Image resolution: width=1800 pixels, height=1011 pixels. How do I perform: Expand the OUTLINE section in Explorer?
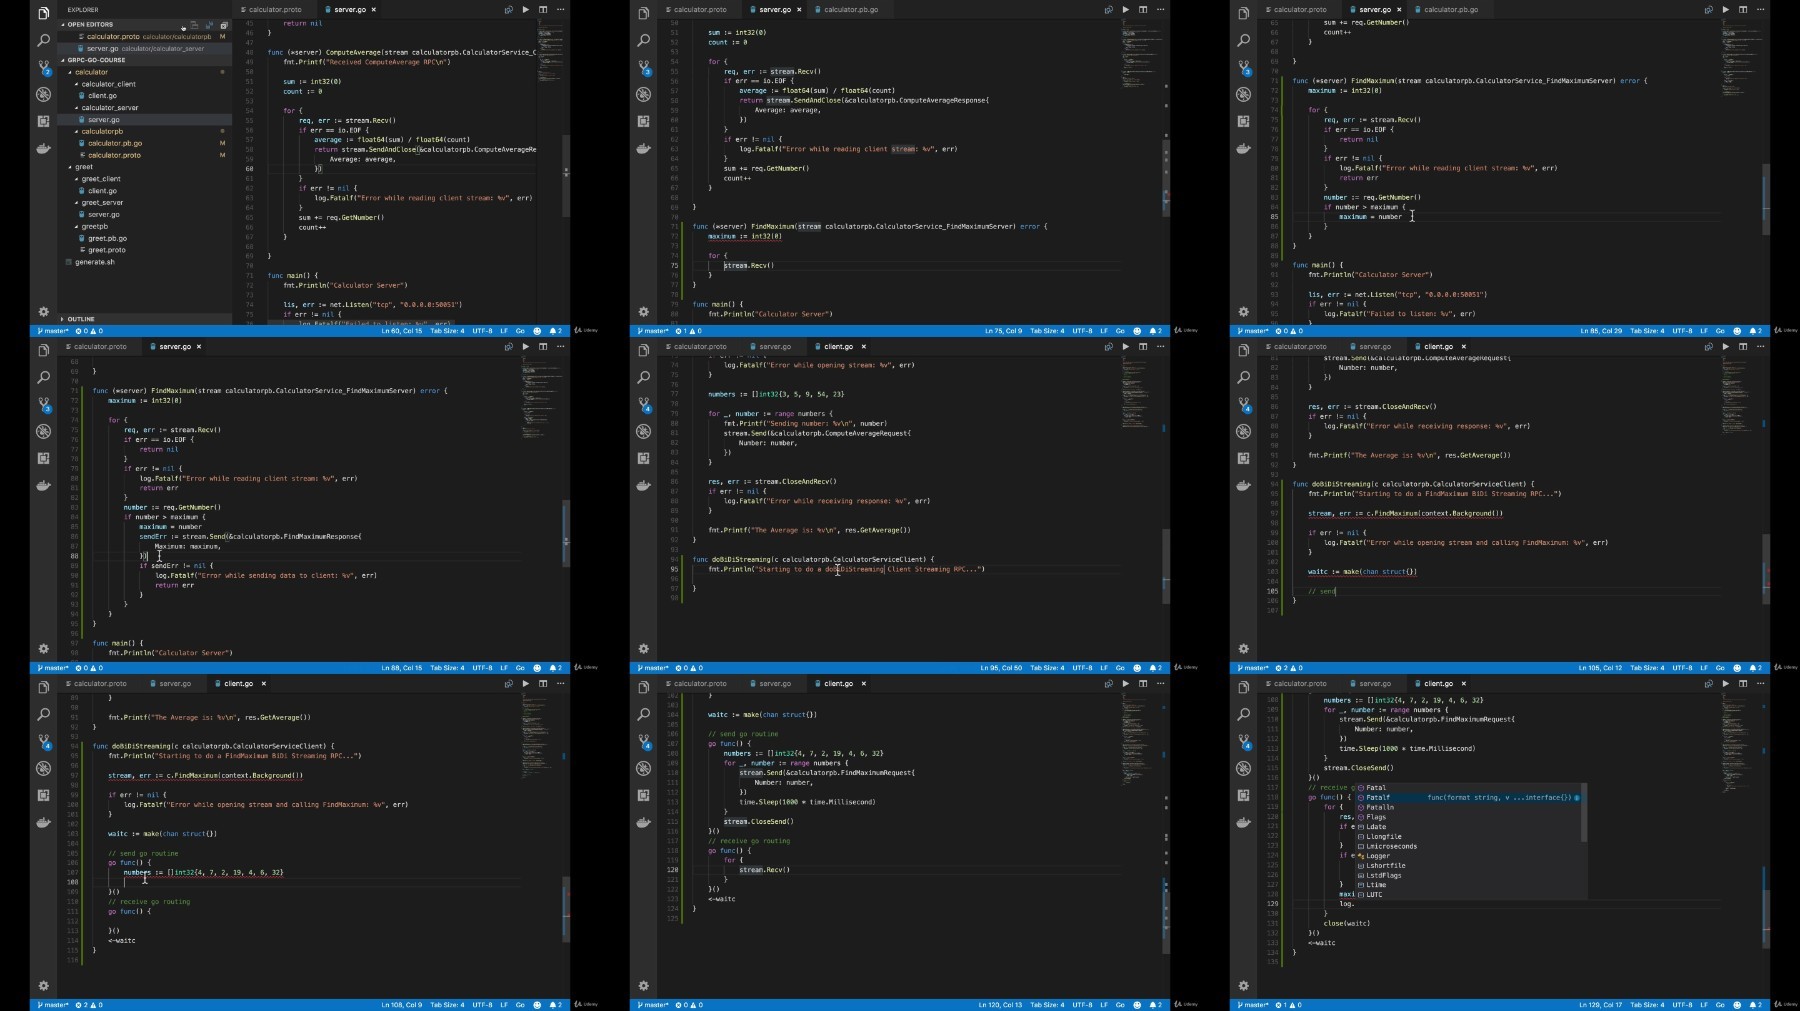click(x=81, y=319)
